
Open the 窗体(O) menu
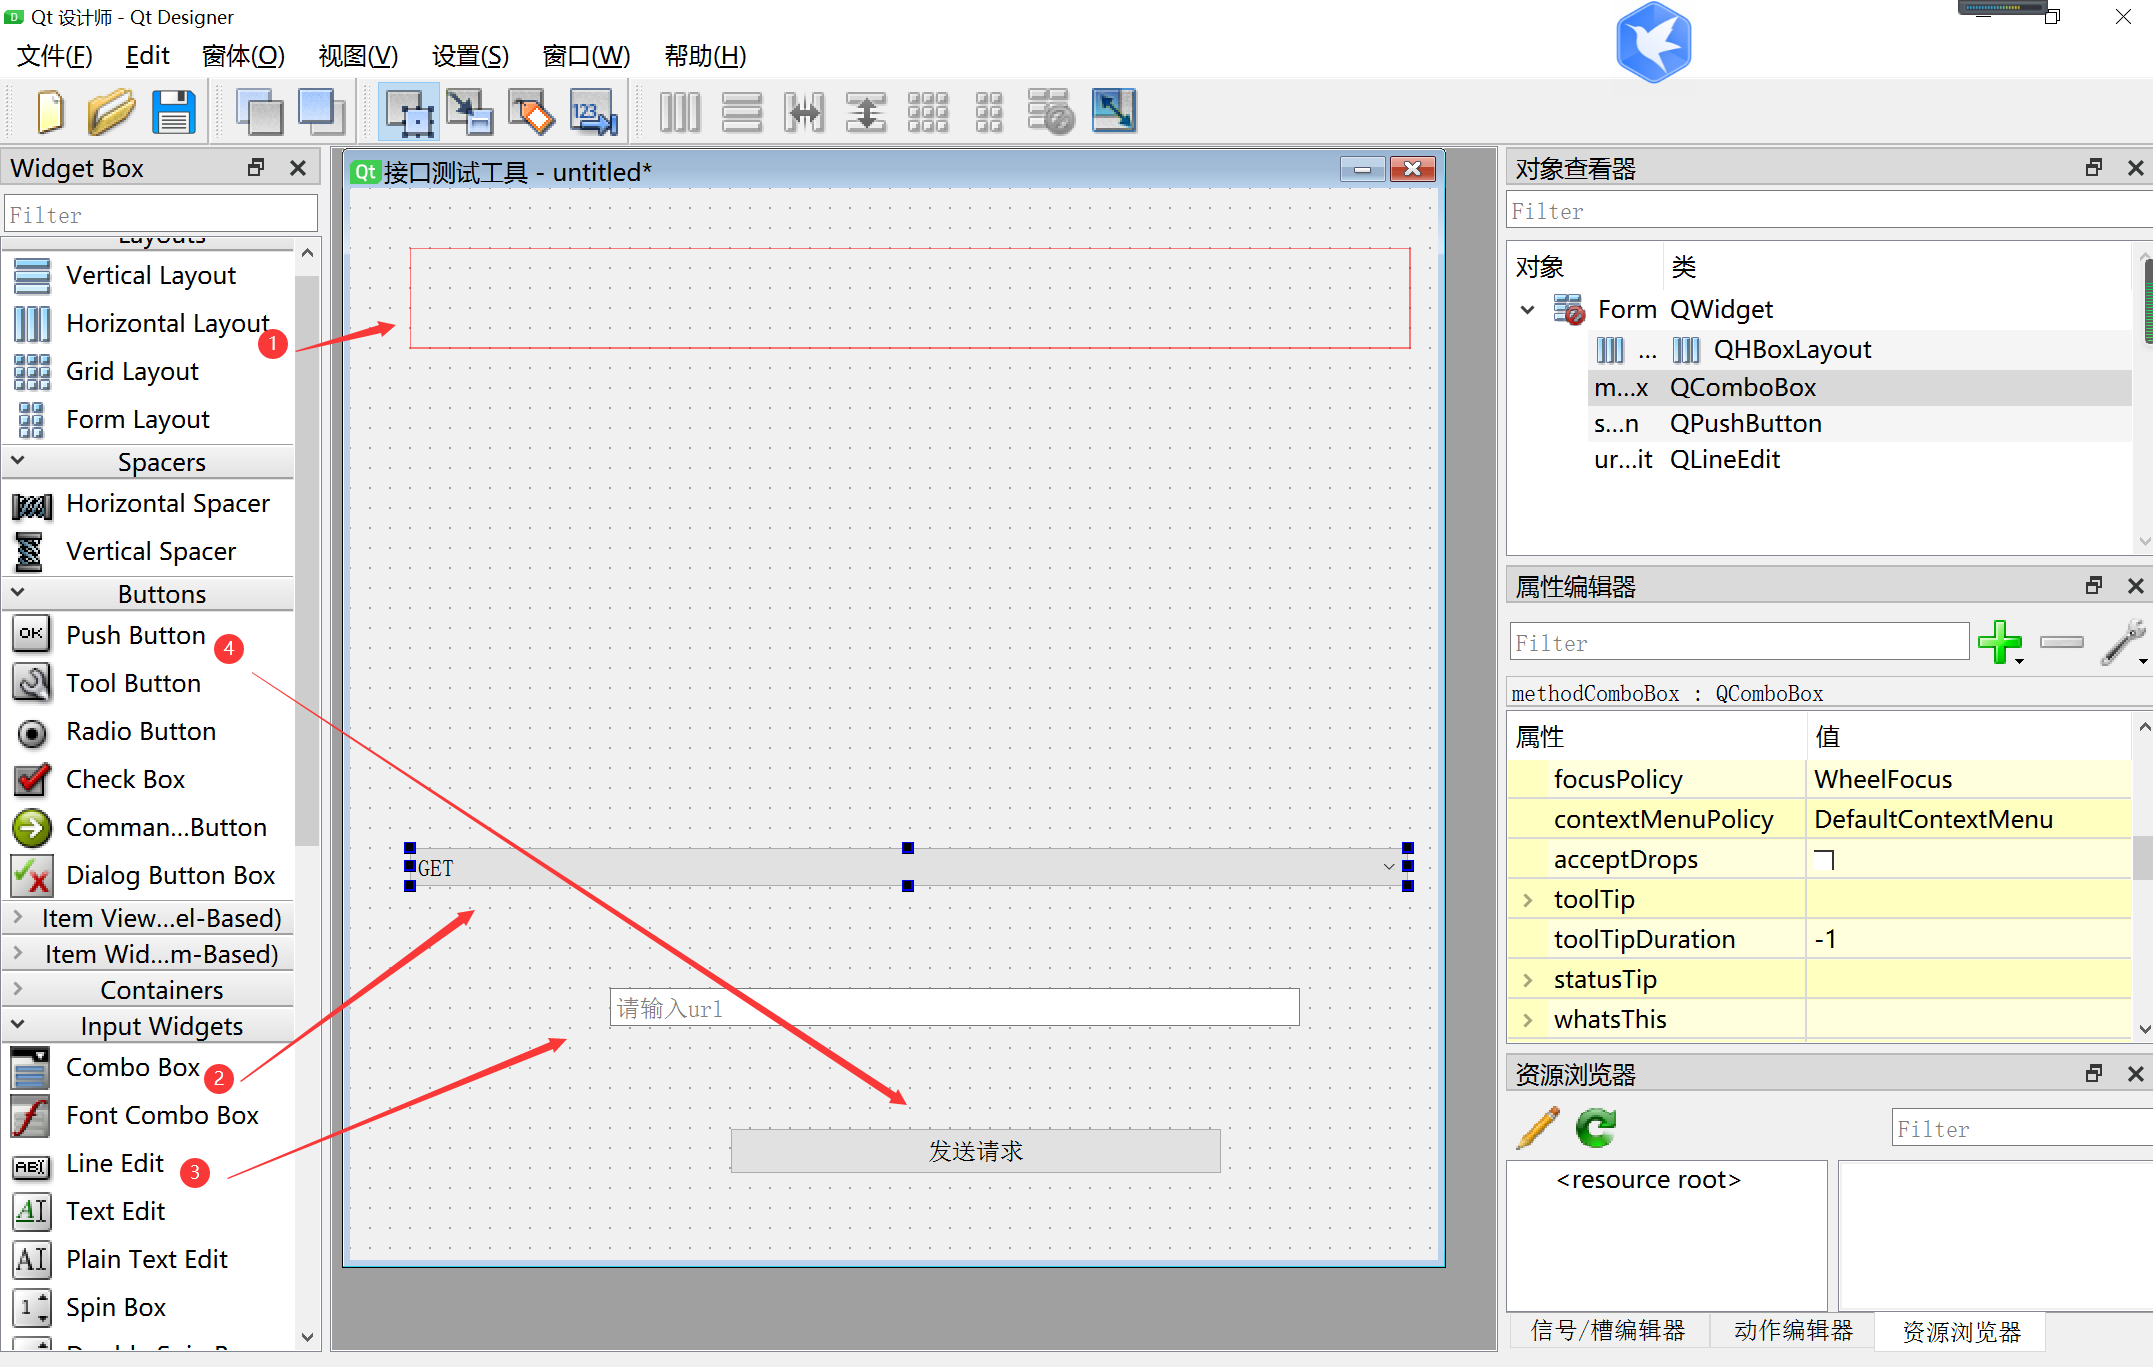243,56
